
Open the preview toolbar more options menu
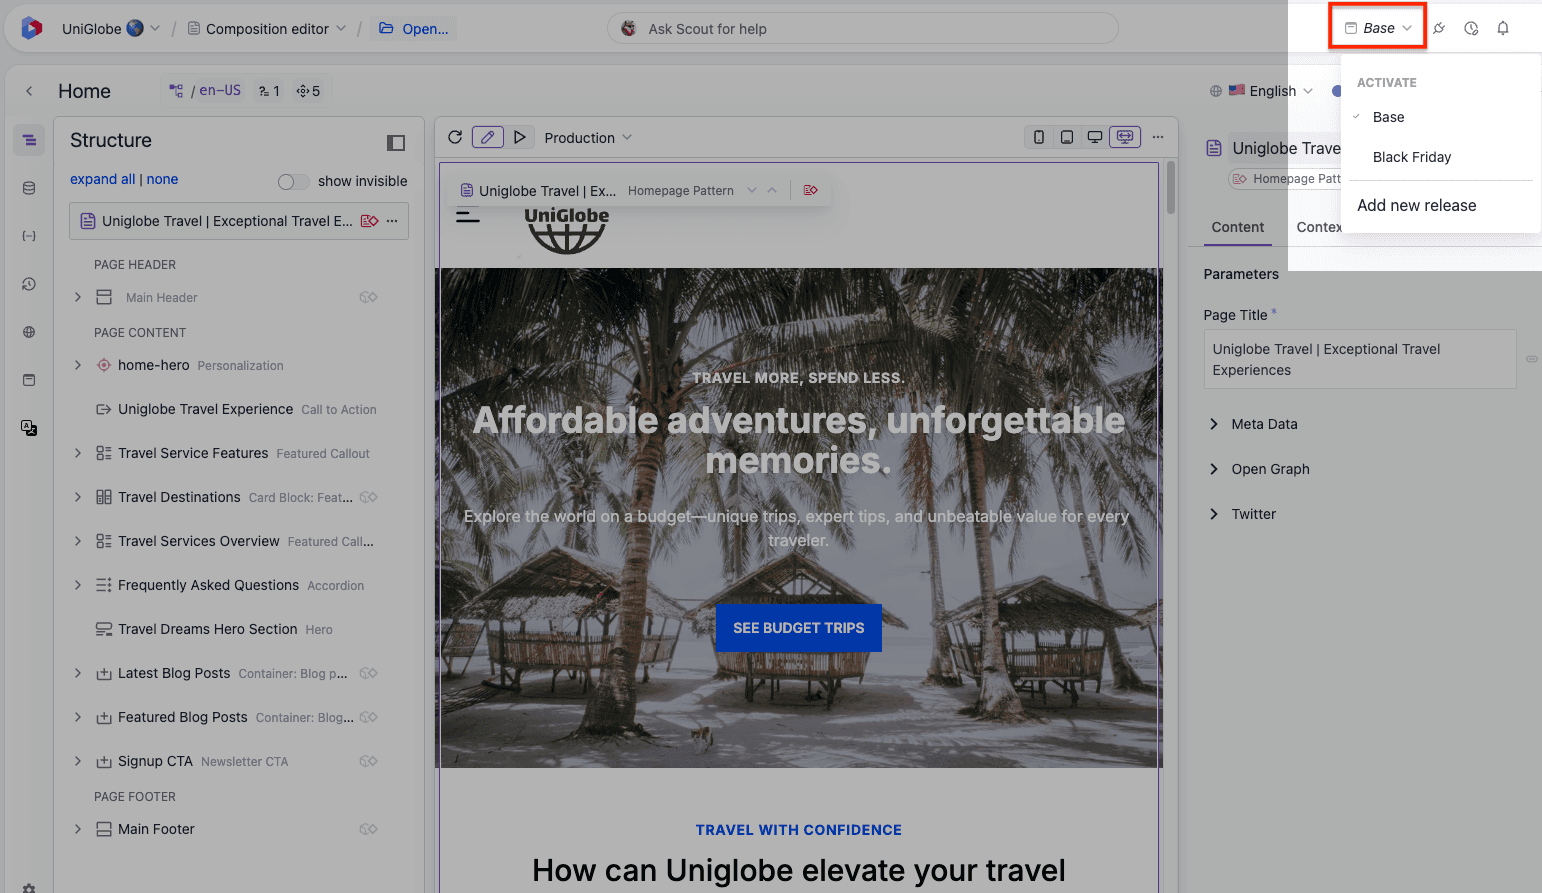click(1158, 137)
